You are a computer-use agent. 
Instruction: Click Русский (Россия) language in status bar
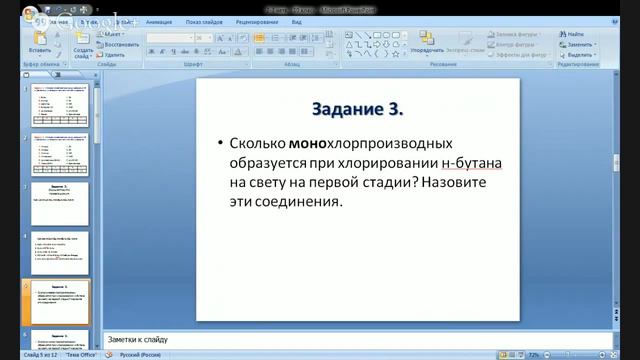[140, 355]
